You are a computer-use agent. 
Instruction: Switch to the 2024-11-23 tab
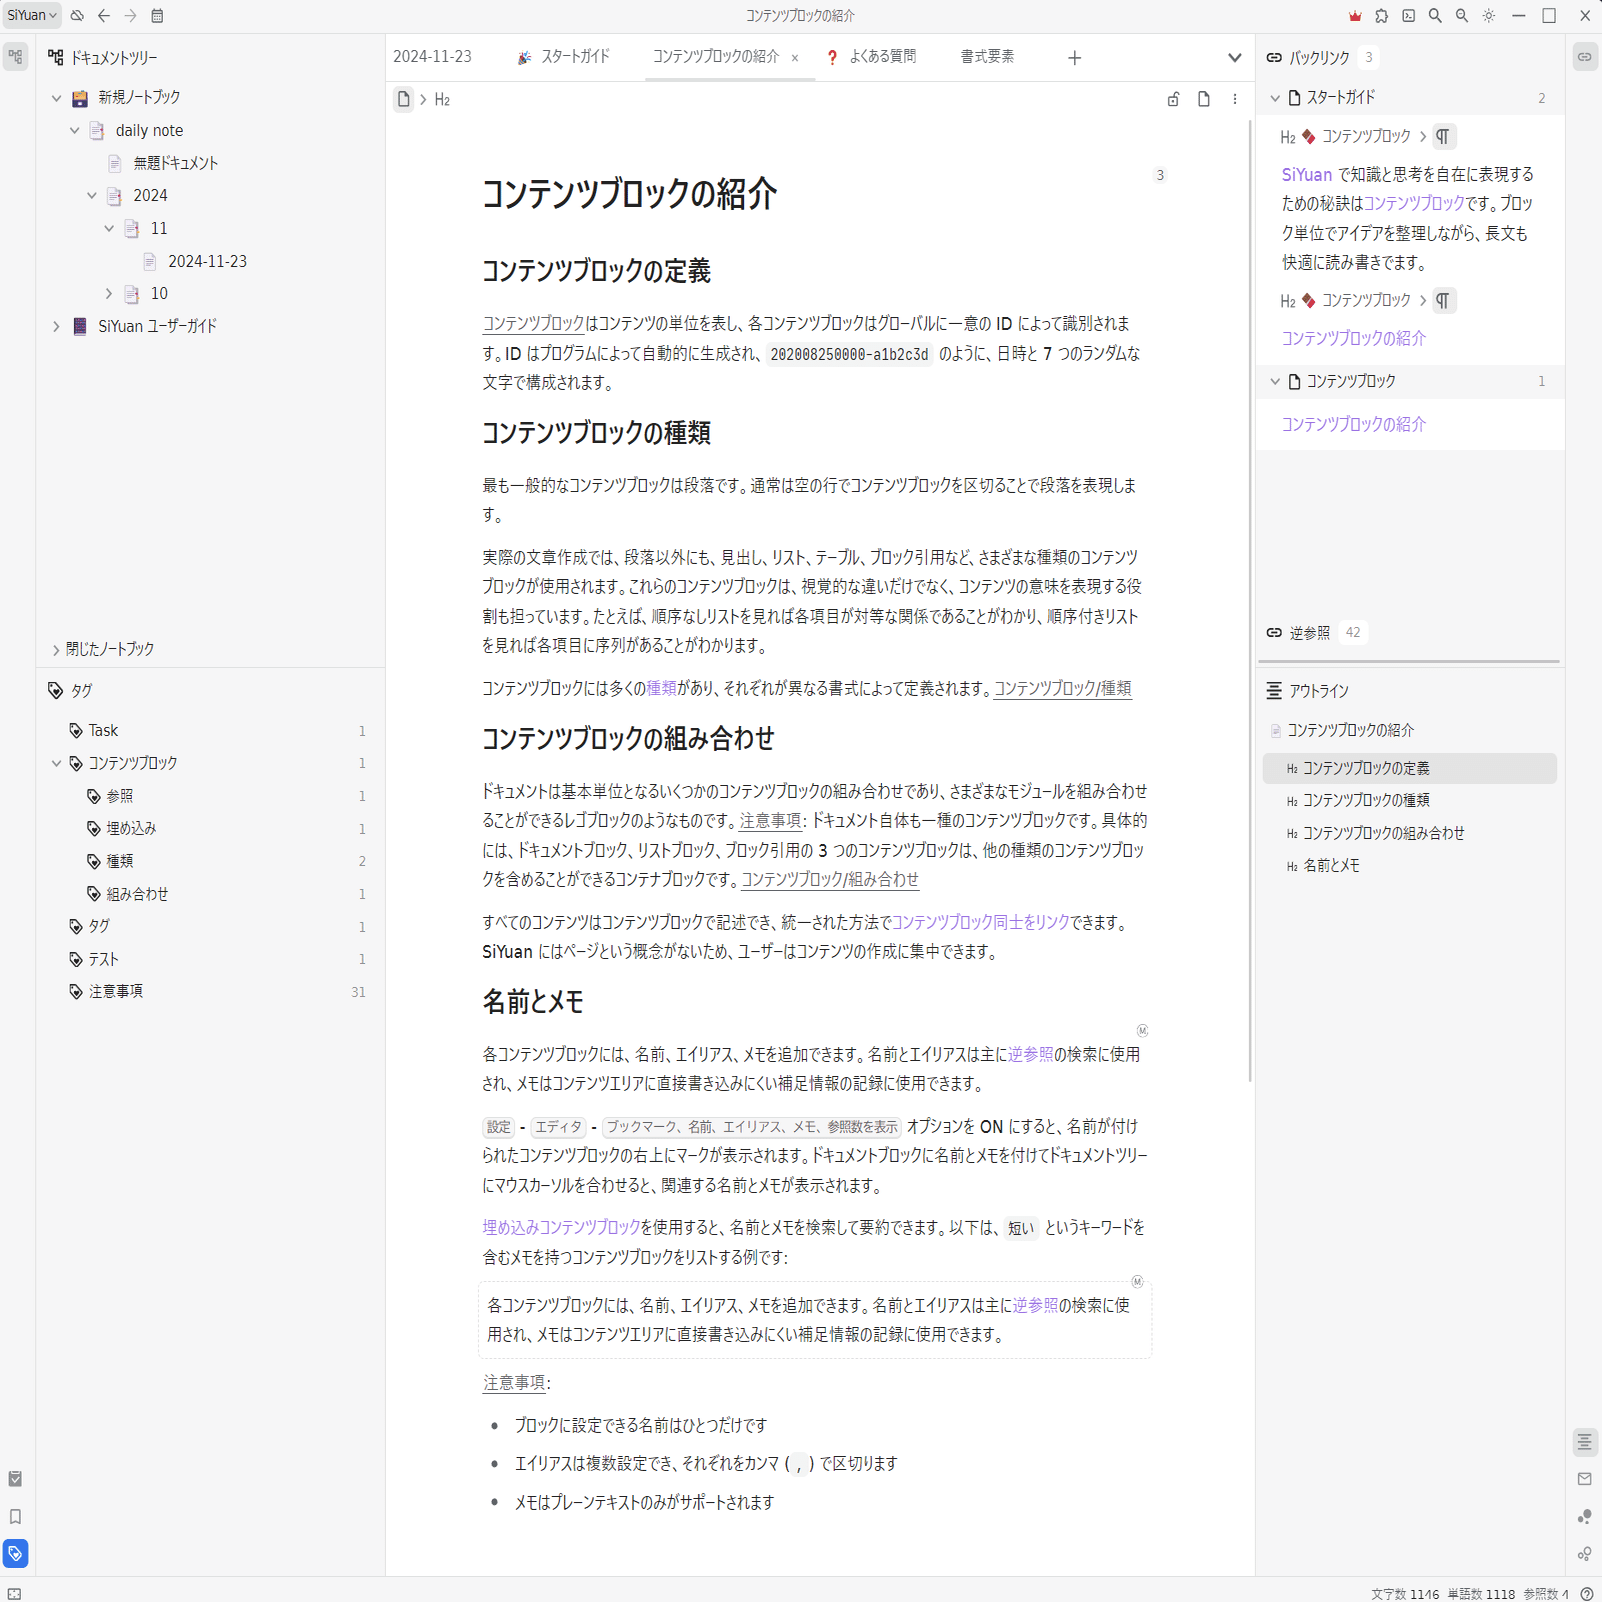[432, 57]
